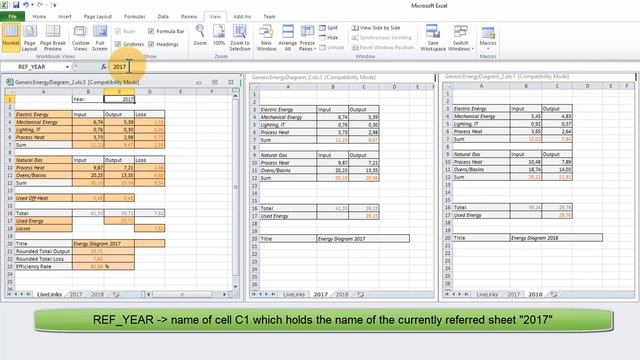Click Energy Diagram 2018 cell in right window

coord(556,238)
